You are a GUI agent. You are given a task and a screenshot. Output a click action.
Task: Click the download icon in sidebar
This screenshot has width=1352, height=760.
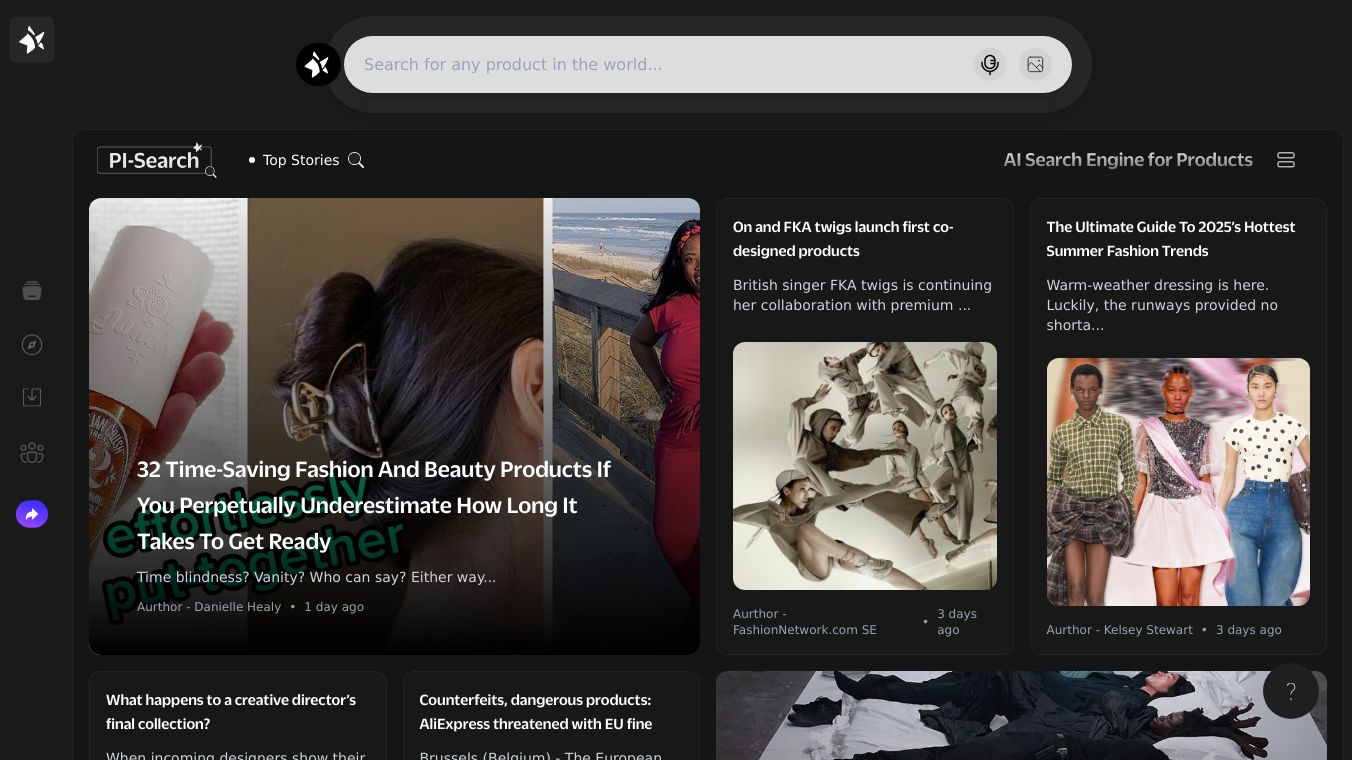tap(32, 397)
